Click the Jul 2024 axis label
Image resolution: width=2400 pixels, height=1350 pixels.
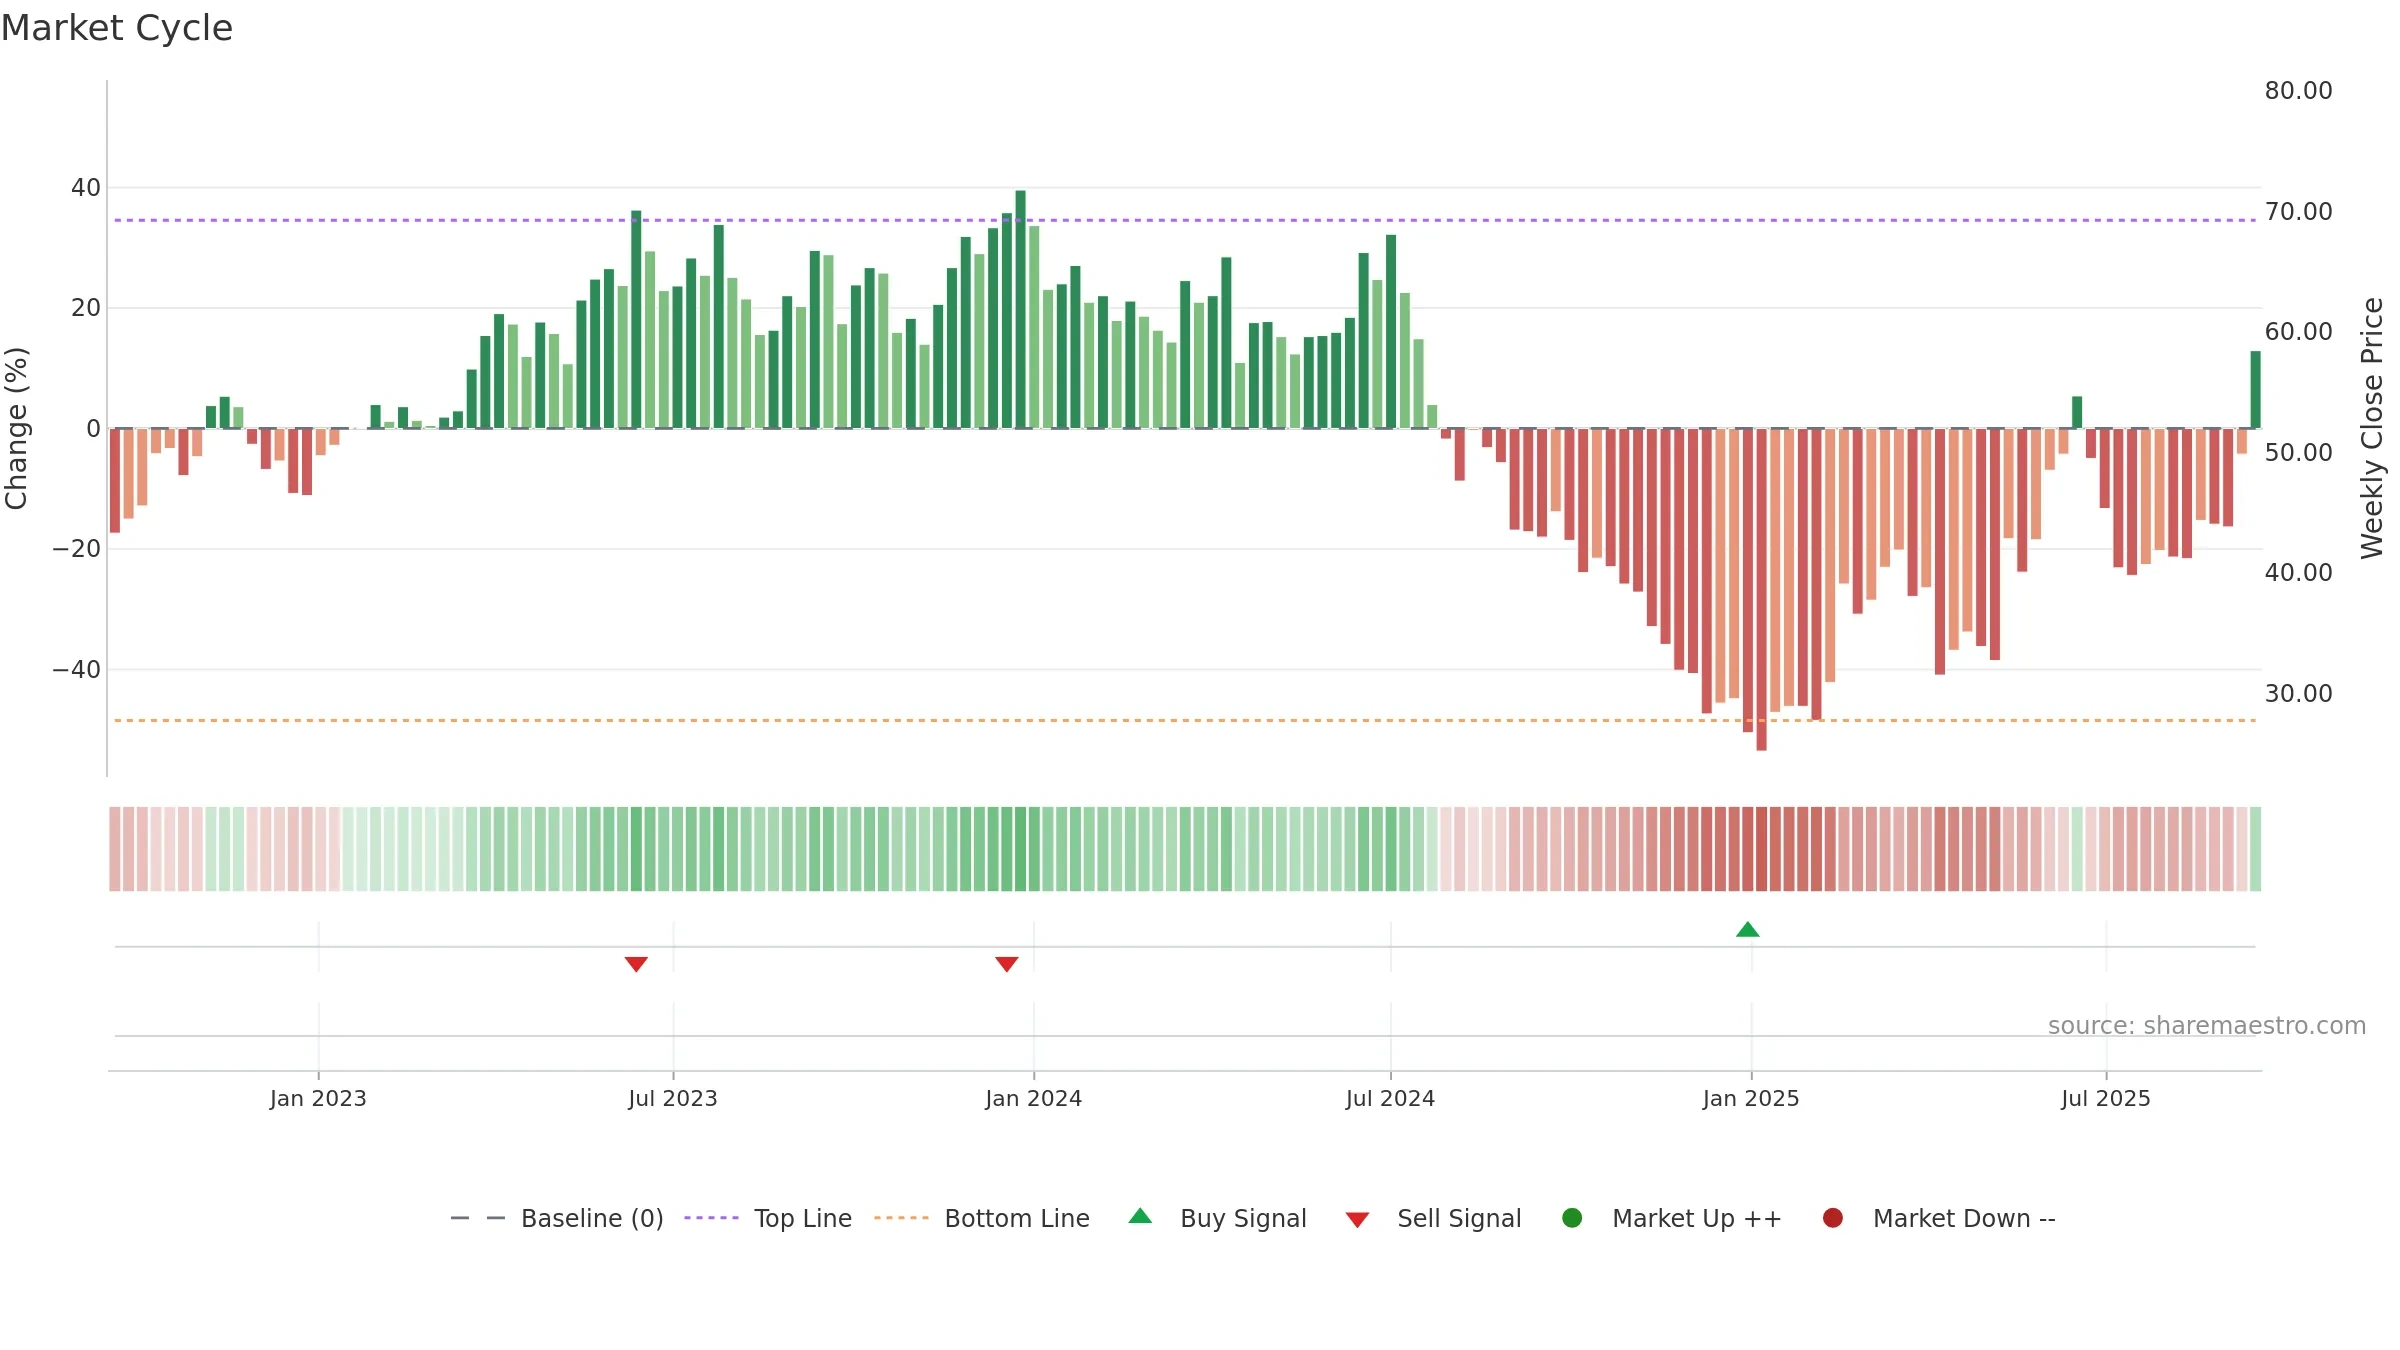coord(1390,1098)
